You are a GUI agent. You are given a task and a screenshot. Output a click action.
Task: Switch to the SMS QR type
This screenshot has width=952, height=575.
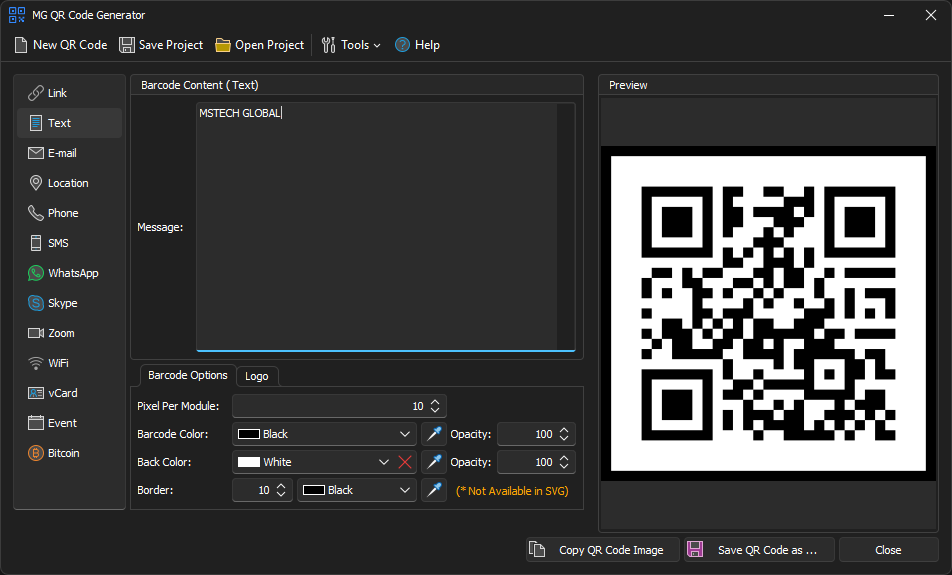coord(69,243)
